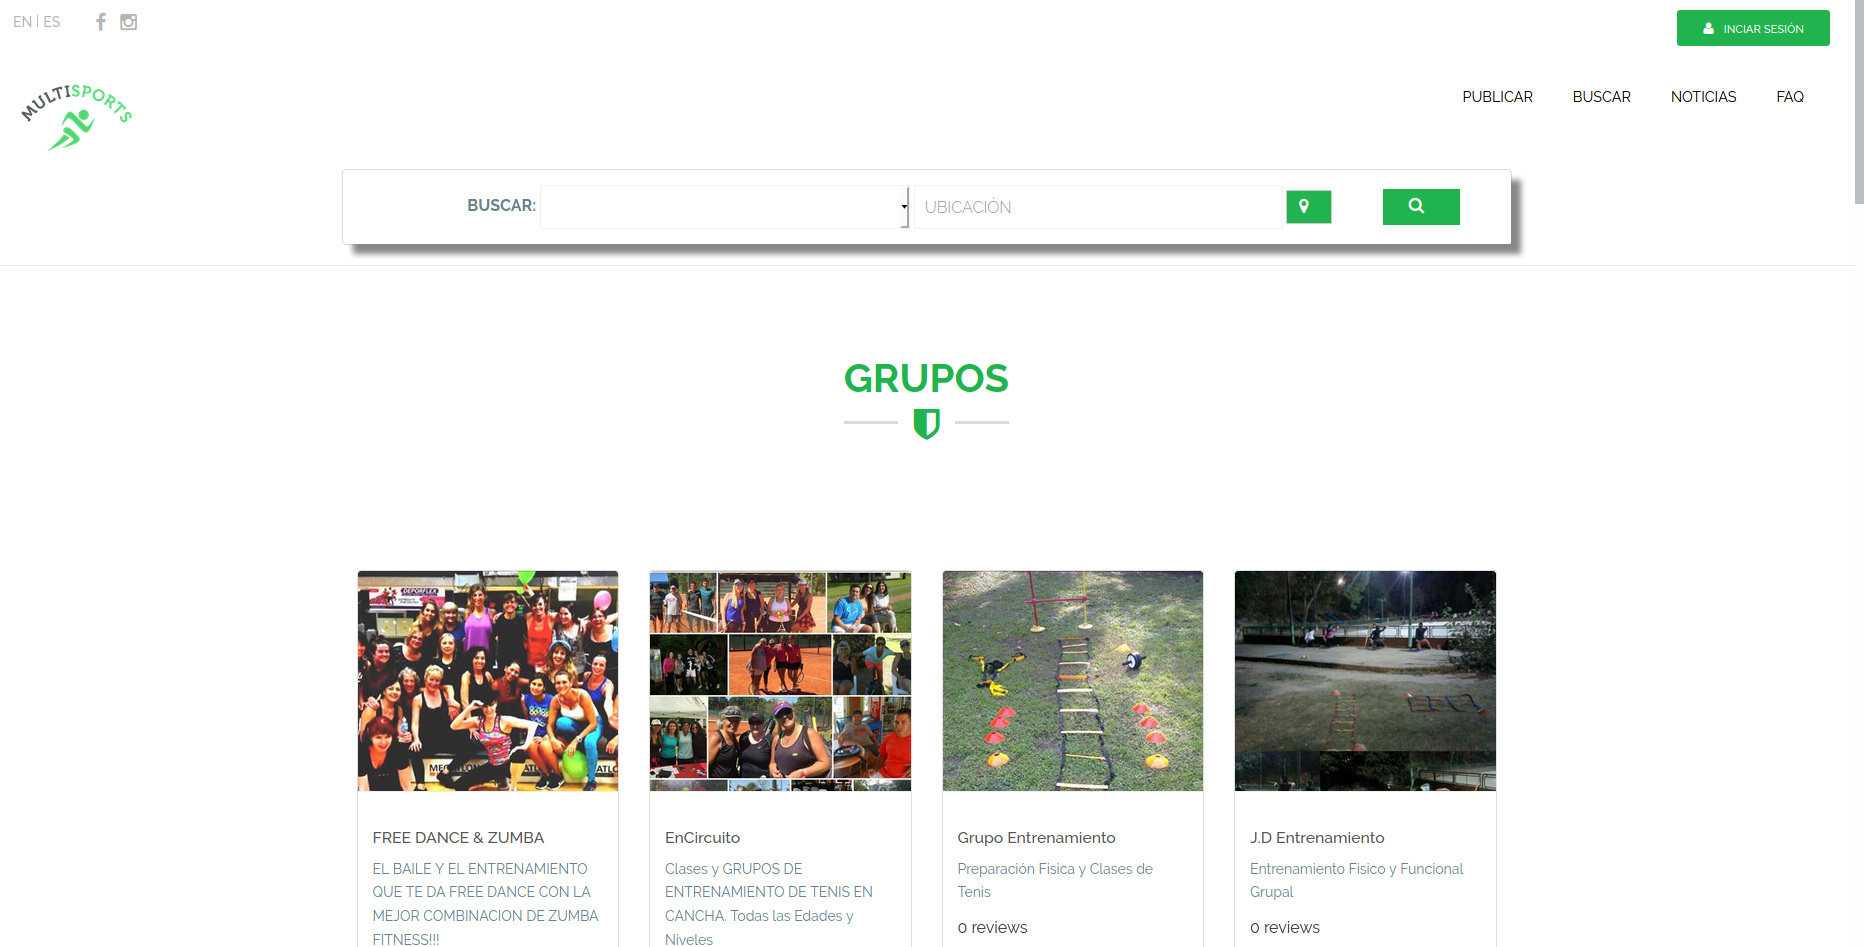The height and width of the screenshot is (947, 1864).
Task: Open the Instagram page icon
Action: 129,22
